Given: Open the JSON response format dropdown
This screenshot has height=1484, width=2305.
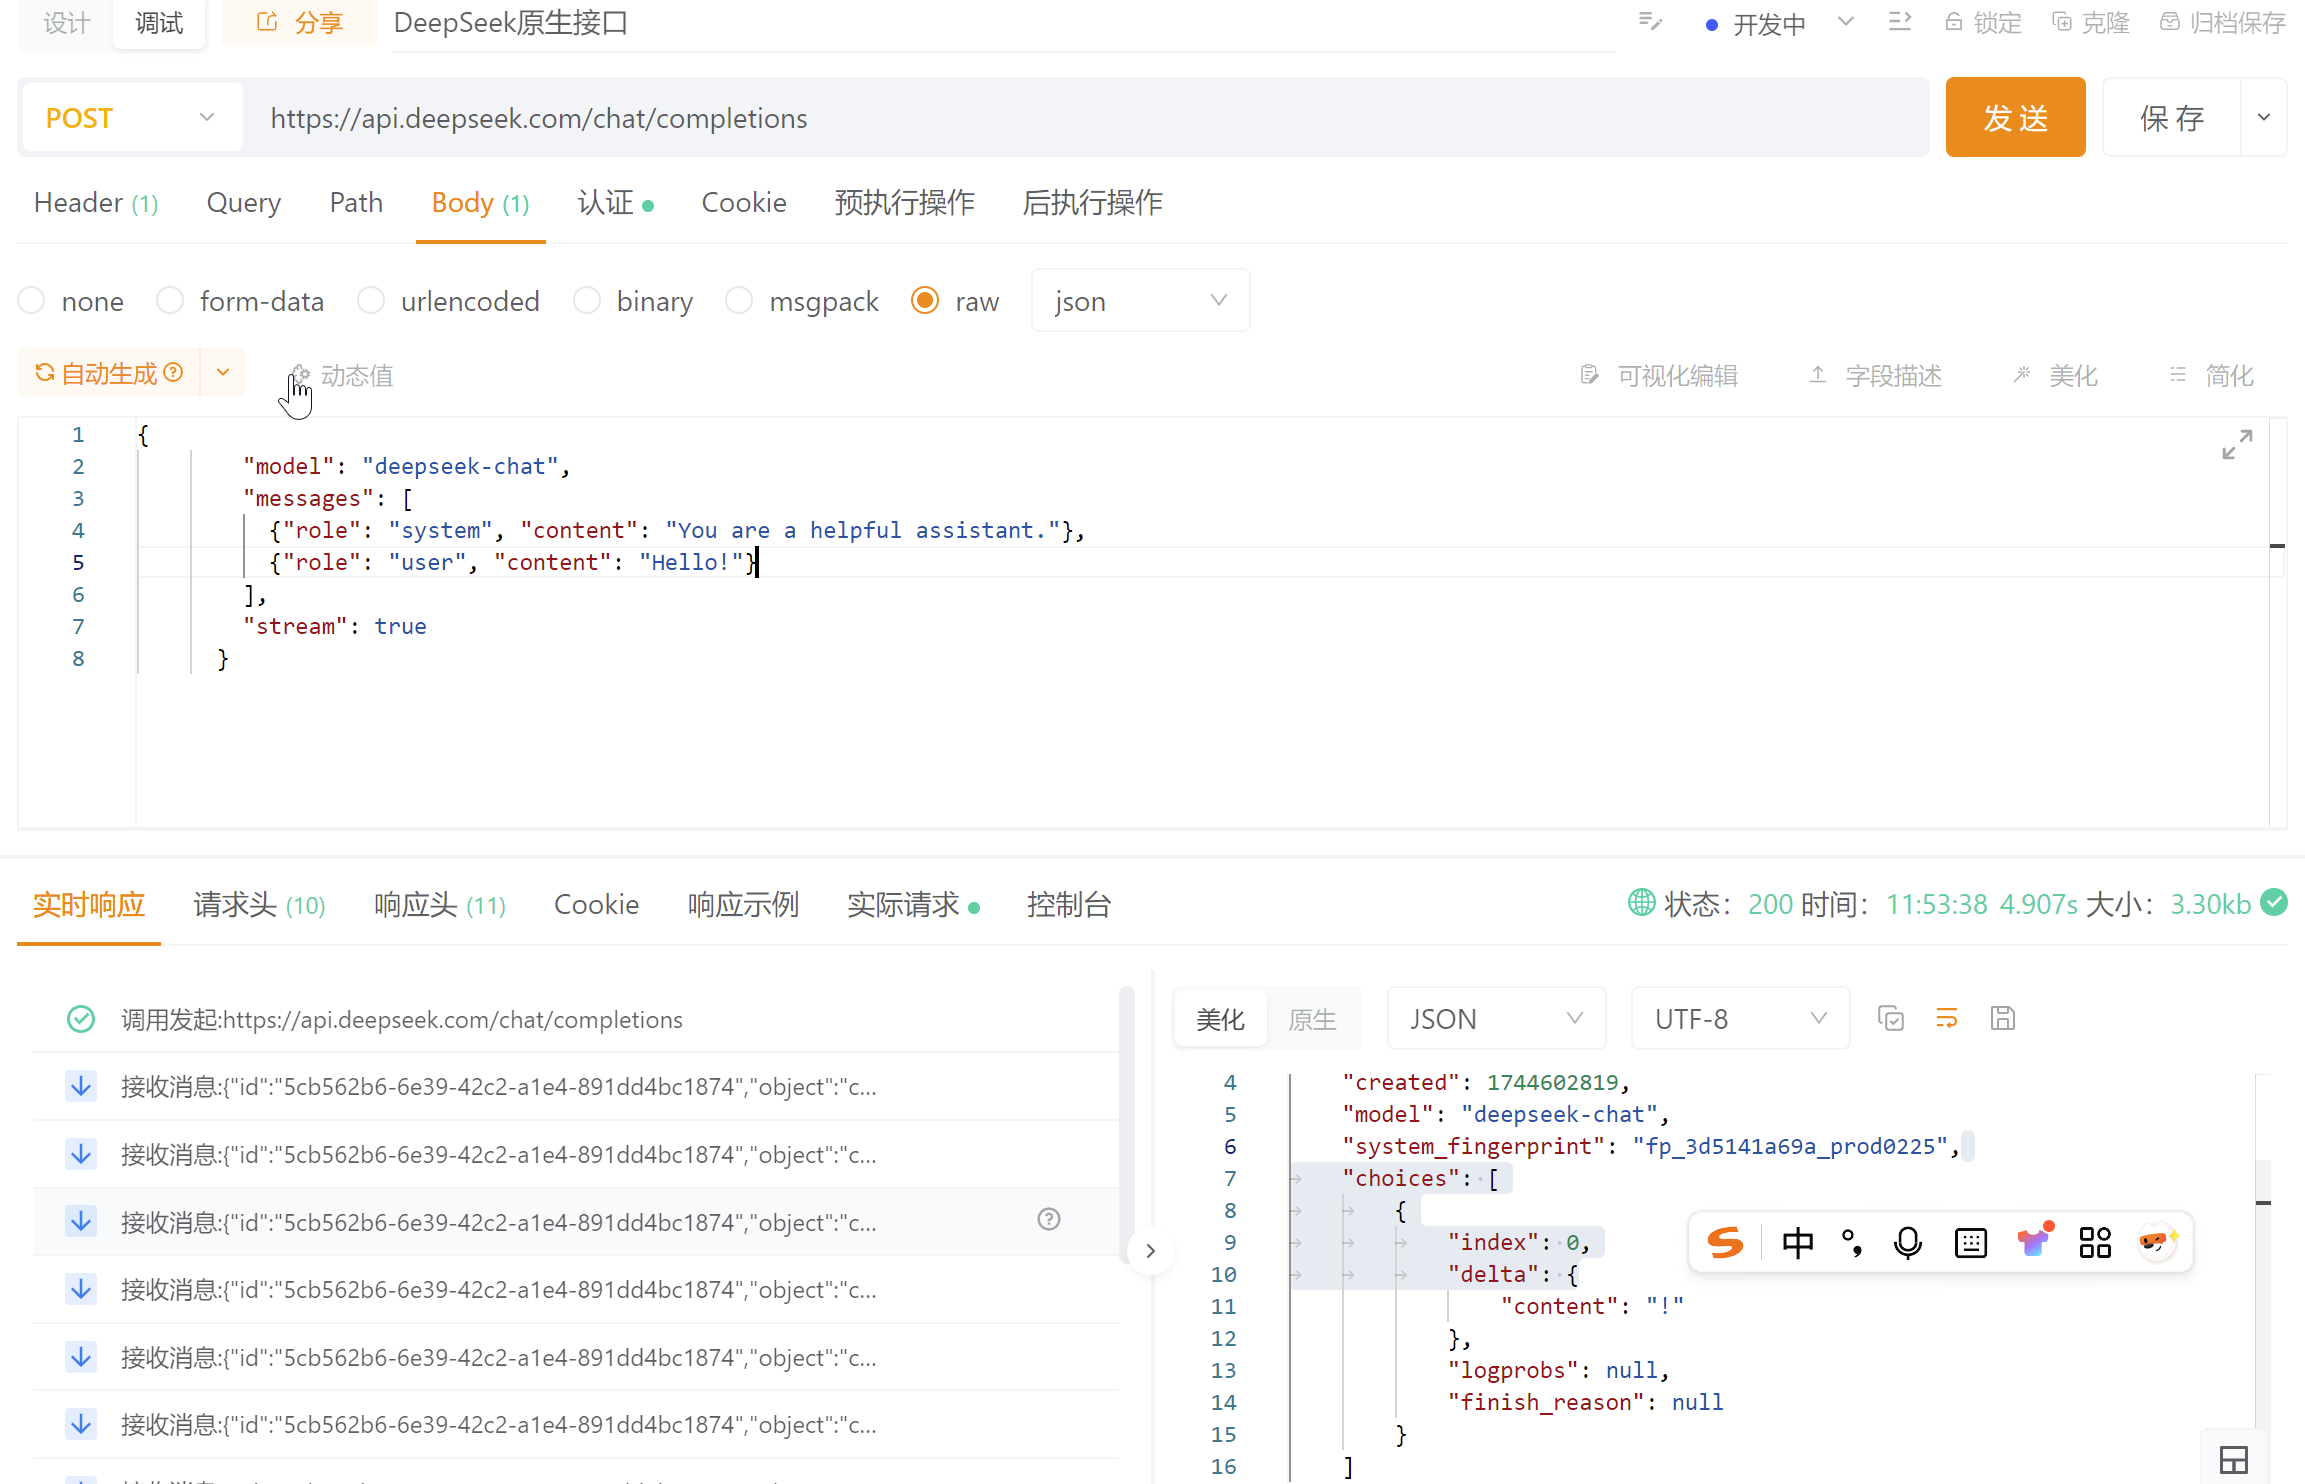Looking at the screenshot, I should pyautogui.click(x=1496, y=1019).
